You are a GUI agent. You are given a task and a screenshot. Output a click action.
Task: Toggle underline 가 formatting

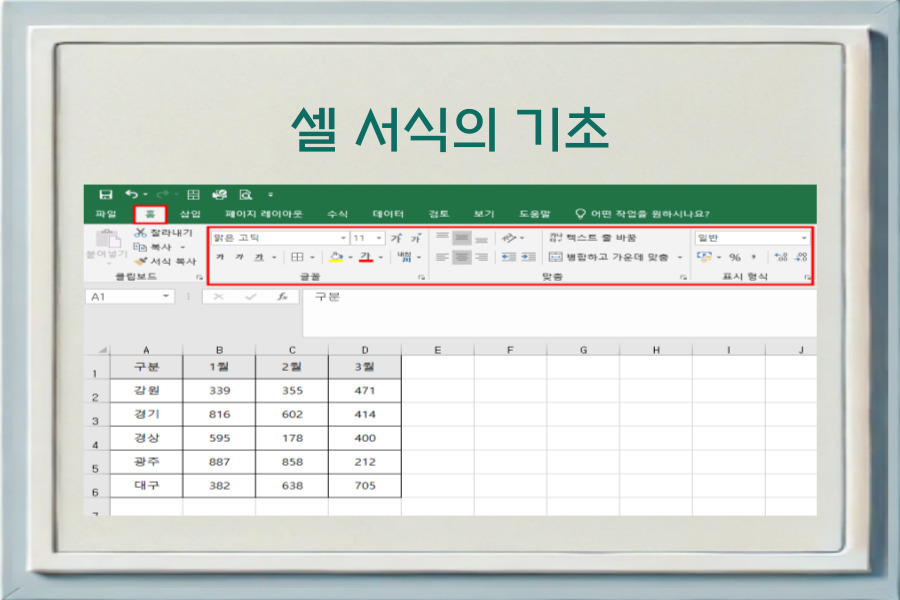pos(259,257)
